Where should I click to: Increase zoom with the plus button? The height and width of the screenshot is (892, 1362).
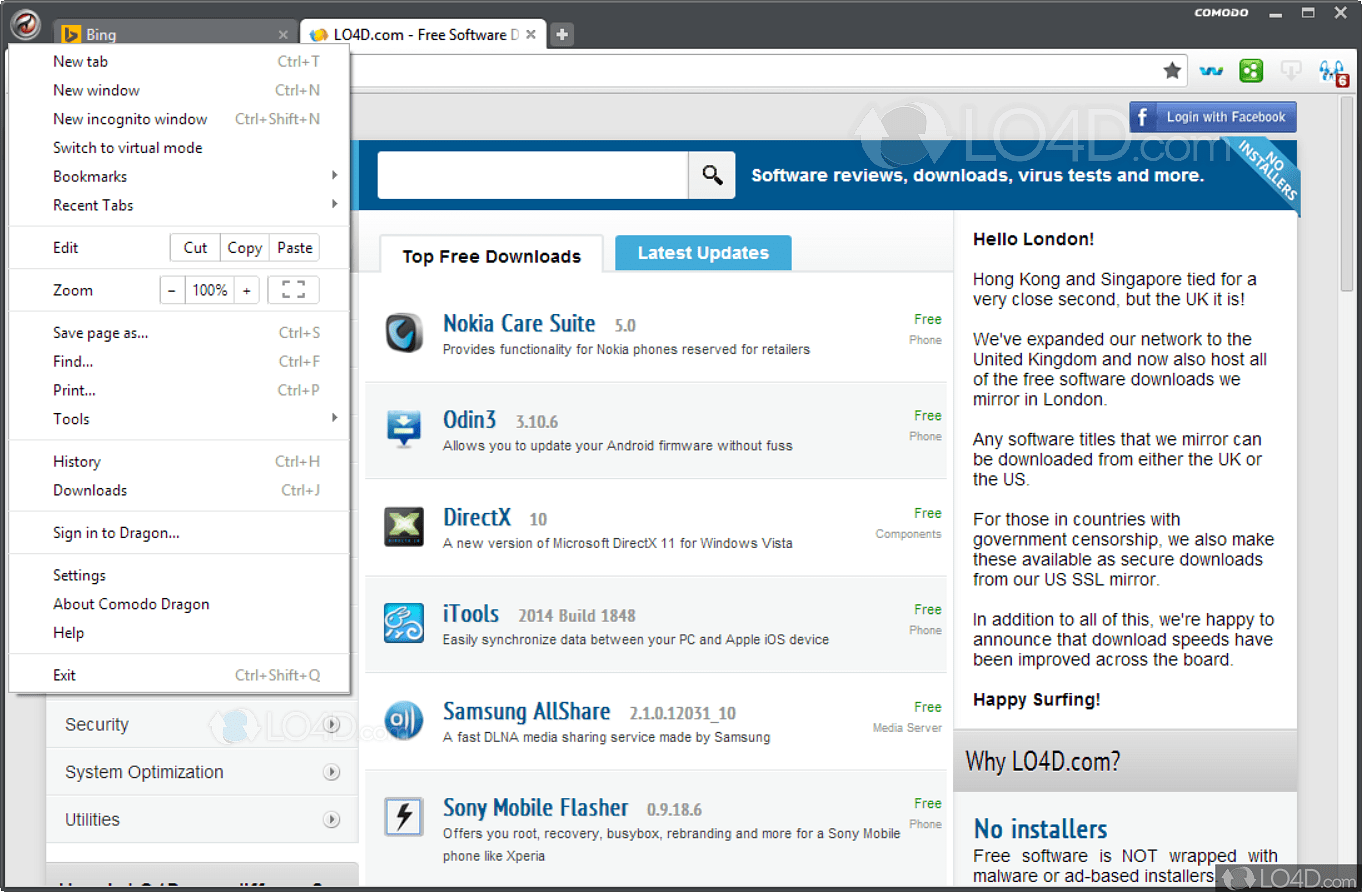click(246, 290)
